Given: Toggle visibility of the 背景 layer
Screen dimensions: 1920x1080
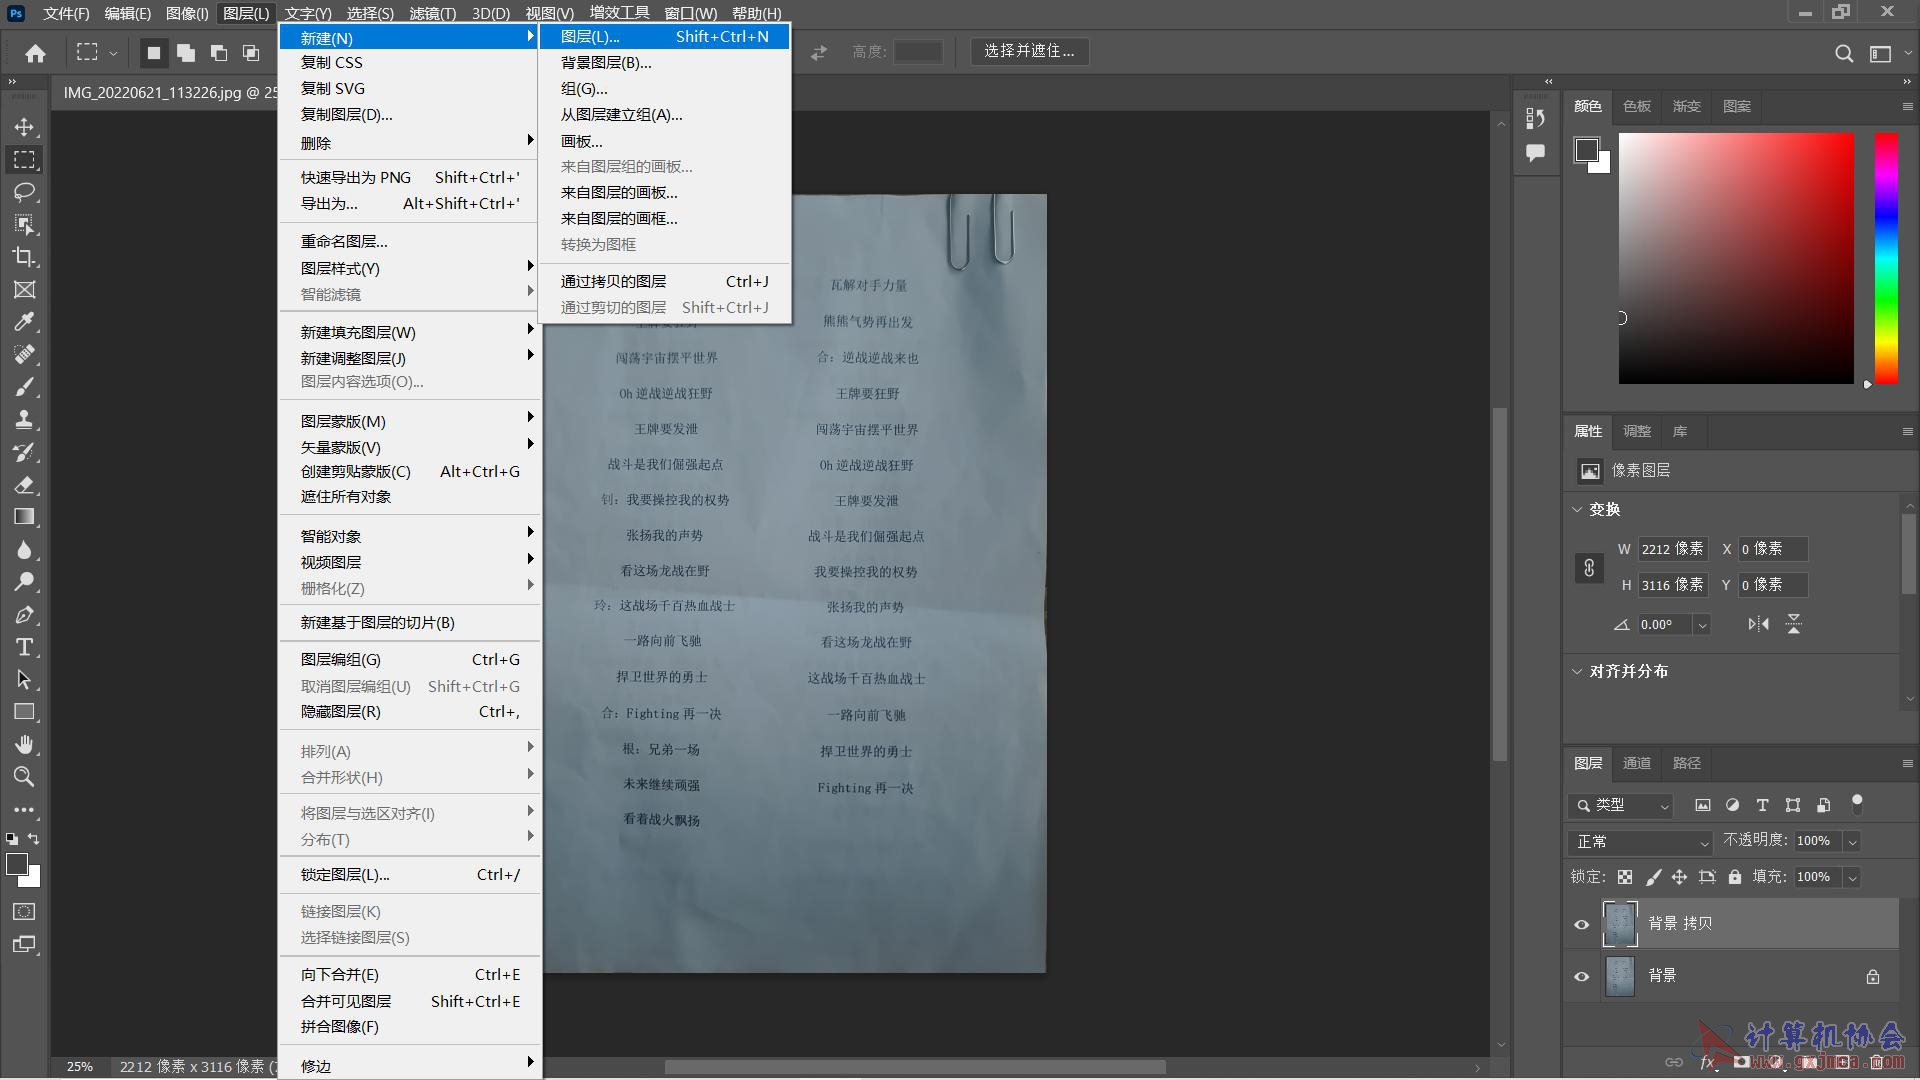Looking at the screenshot, I should click(1580, 976).
